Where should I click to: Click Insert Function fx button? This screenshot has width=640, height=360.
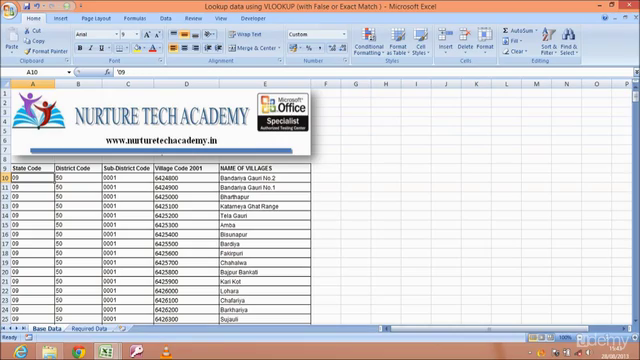point(107,72)
